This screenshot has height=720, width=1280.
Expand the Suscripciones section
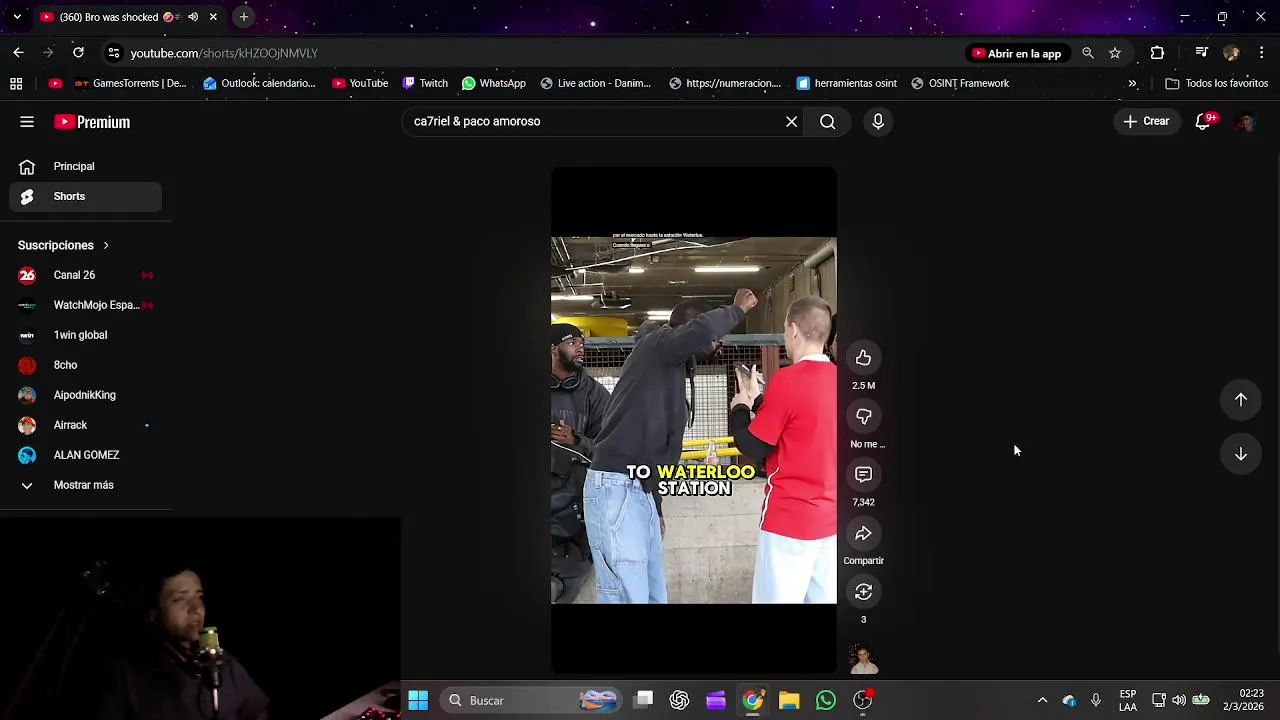63,245
